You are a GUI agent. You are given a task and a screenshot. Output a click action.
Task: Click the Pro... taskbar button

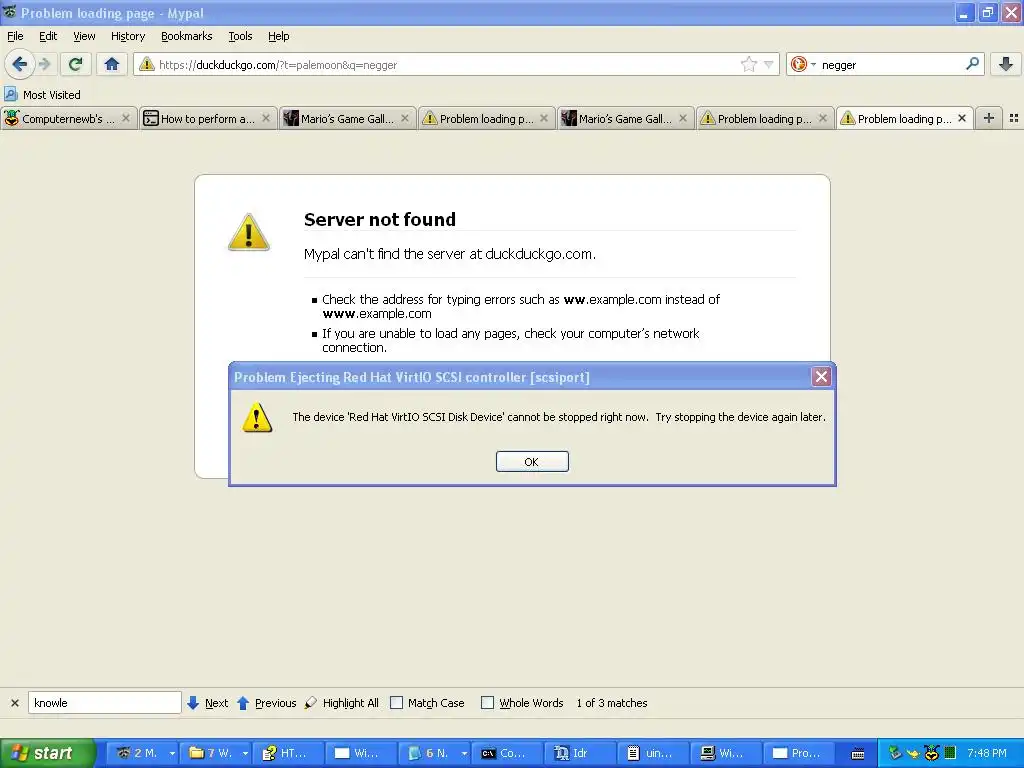[x=797, y=753]
